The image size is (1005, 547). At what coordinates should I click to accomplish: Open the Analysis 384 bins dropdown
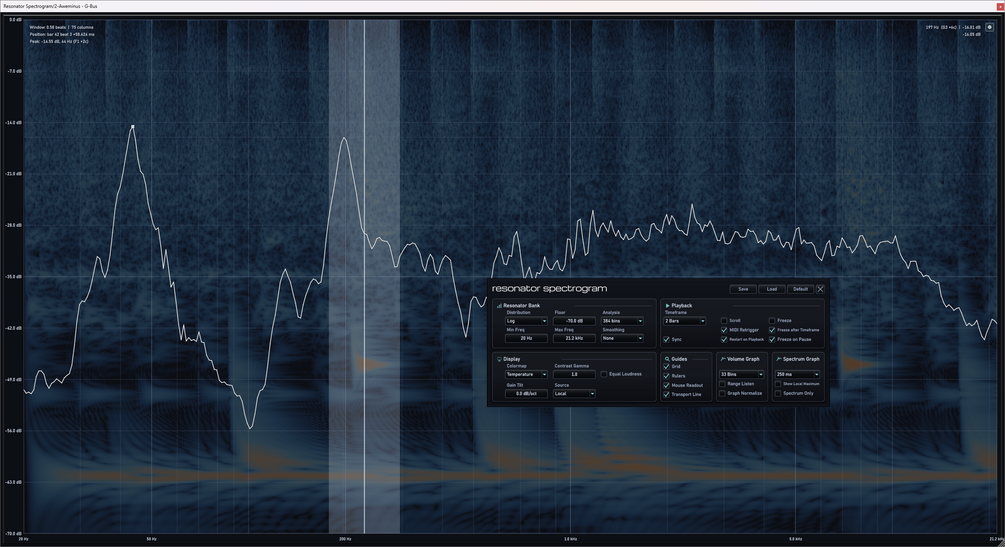tap(622, 321)
